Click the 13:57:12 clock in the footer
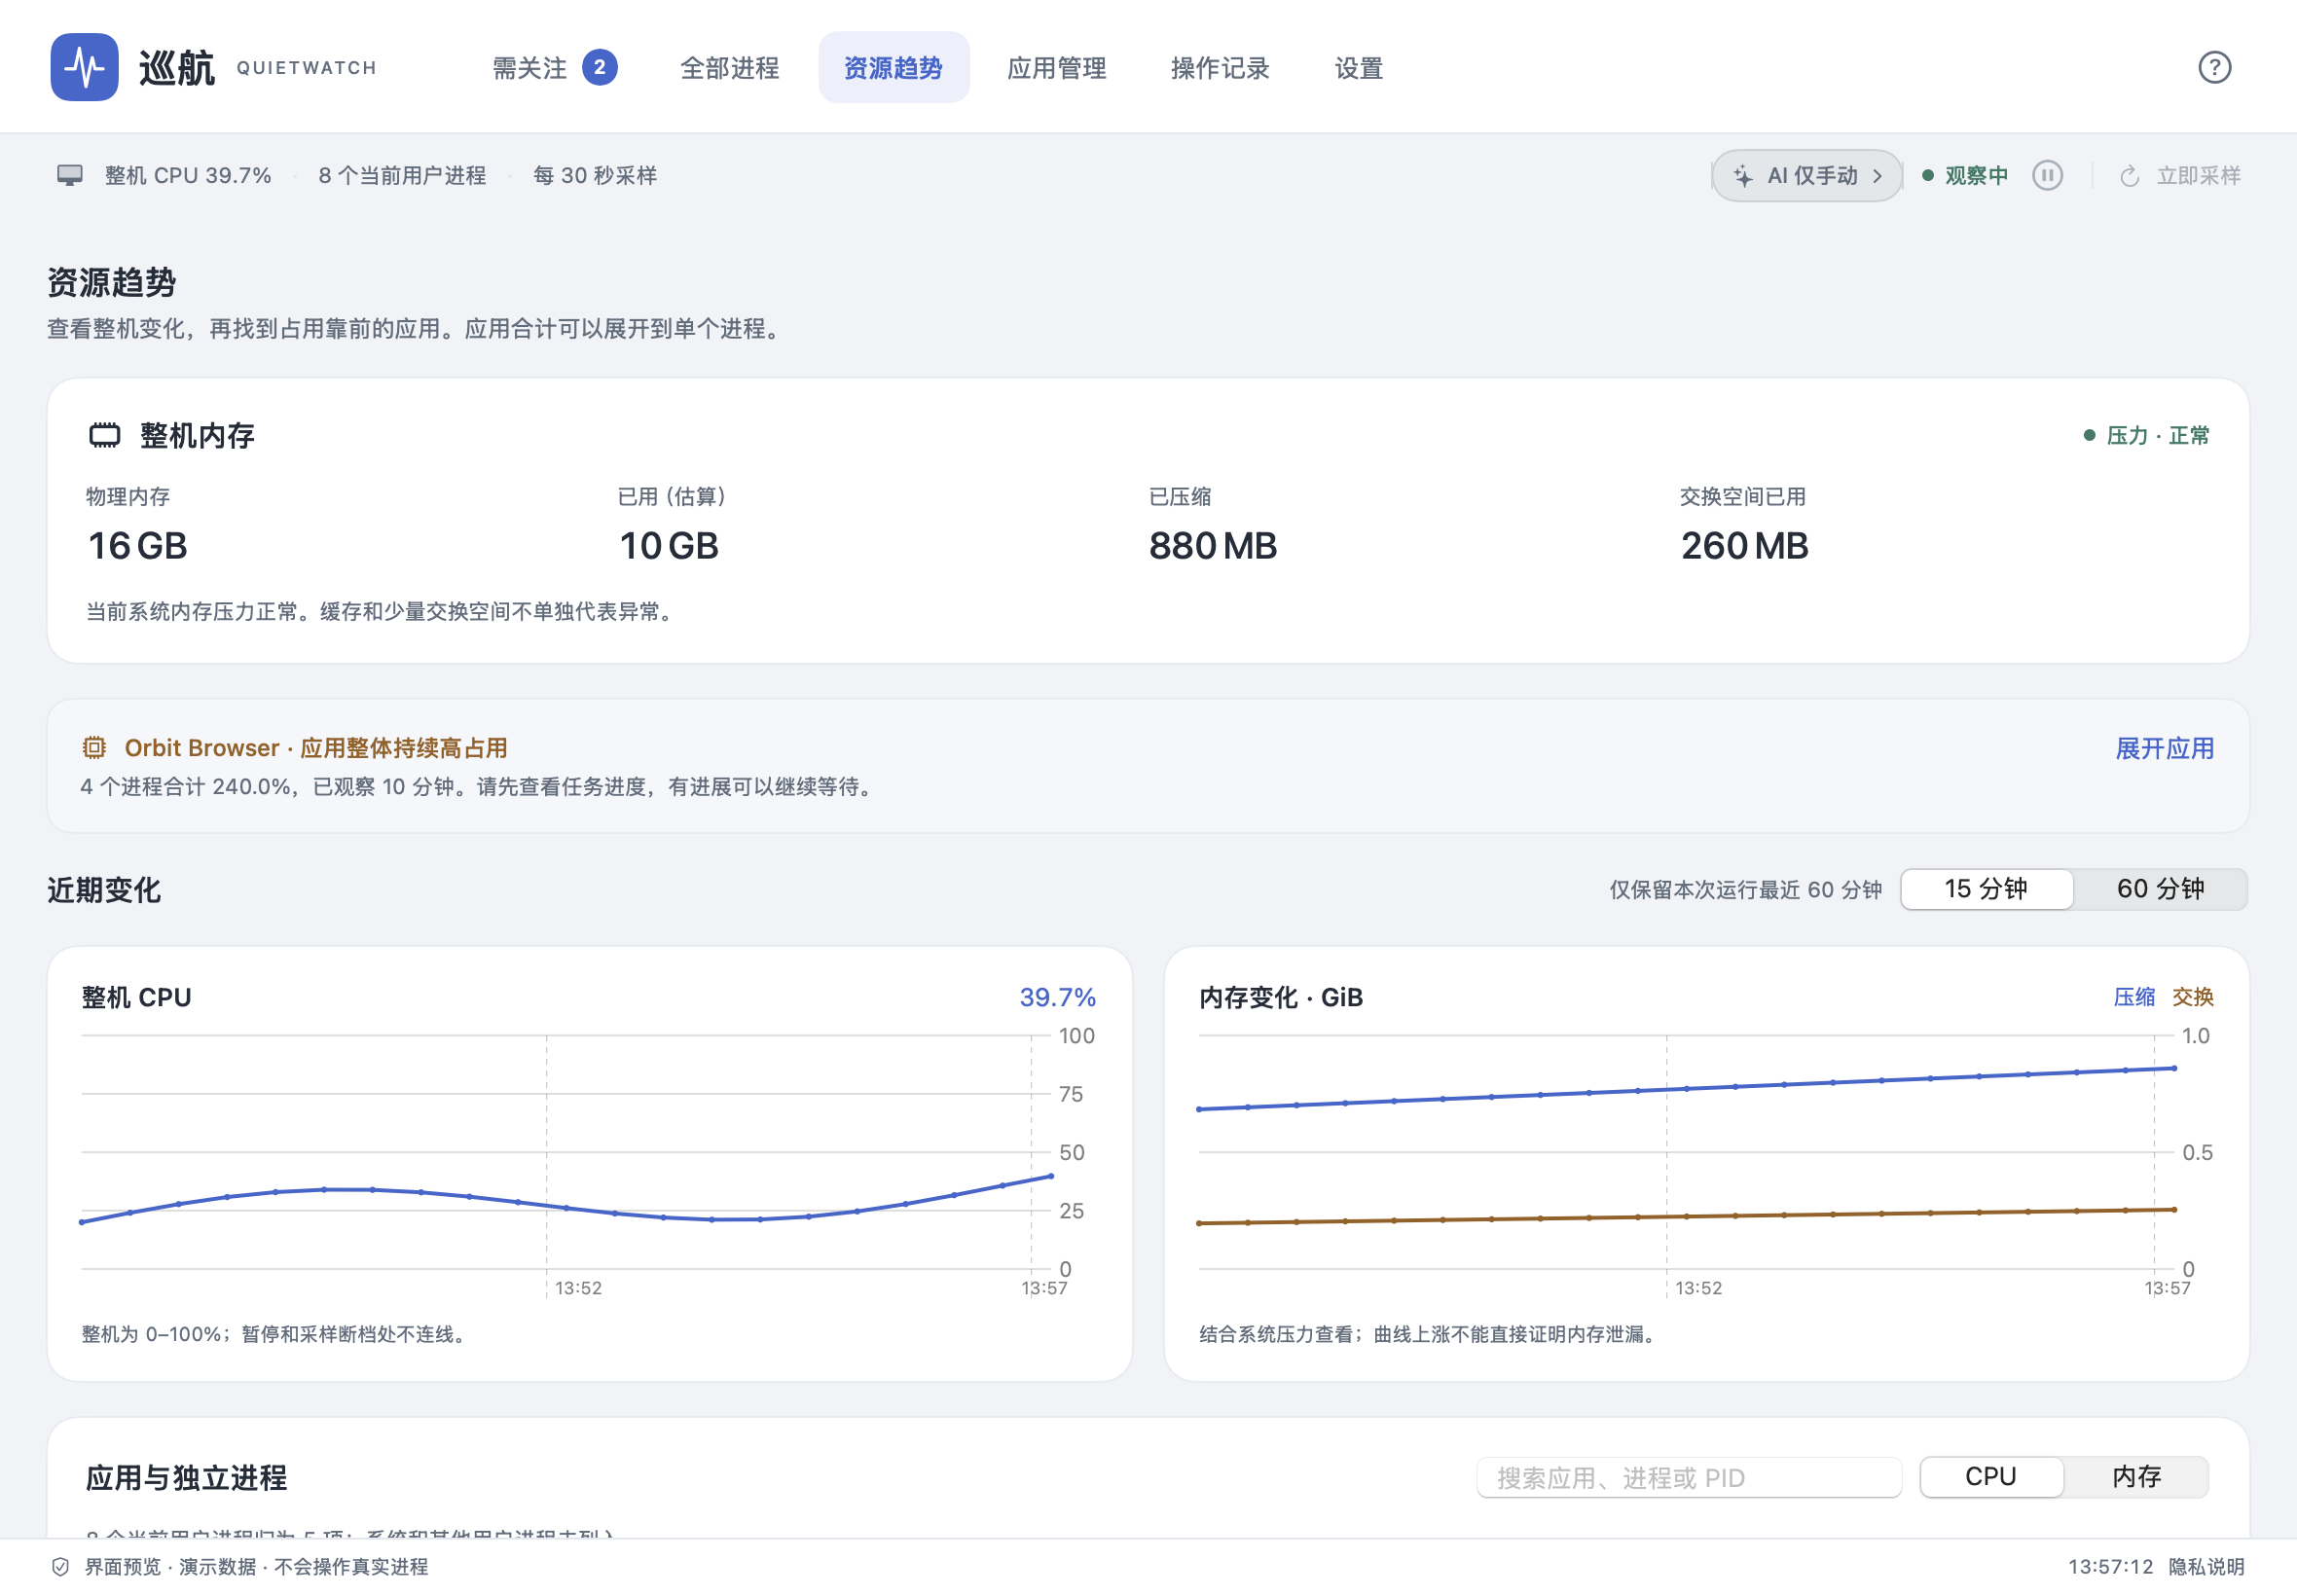The image size is (2297, 1596). [x=2110, y=1566]
